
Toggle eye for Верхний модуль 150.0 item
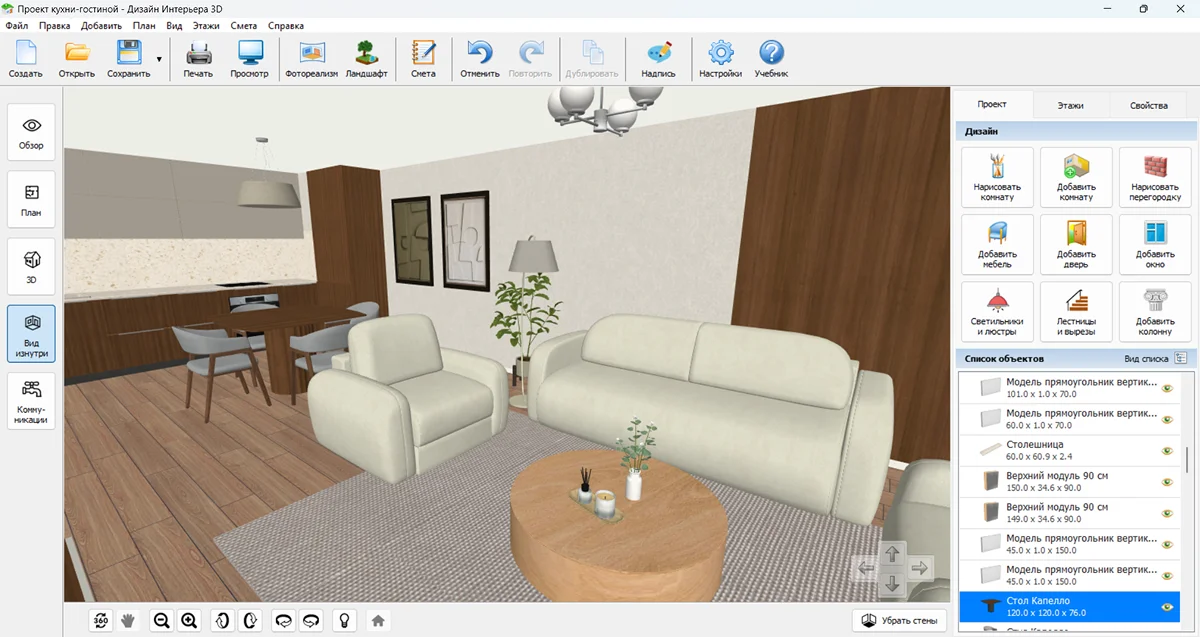tap(1166, 482)
